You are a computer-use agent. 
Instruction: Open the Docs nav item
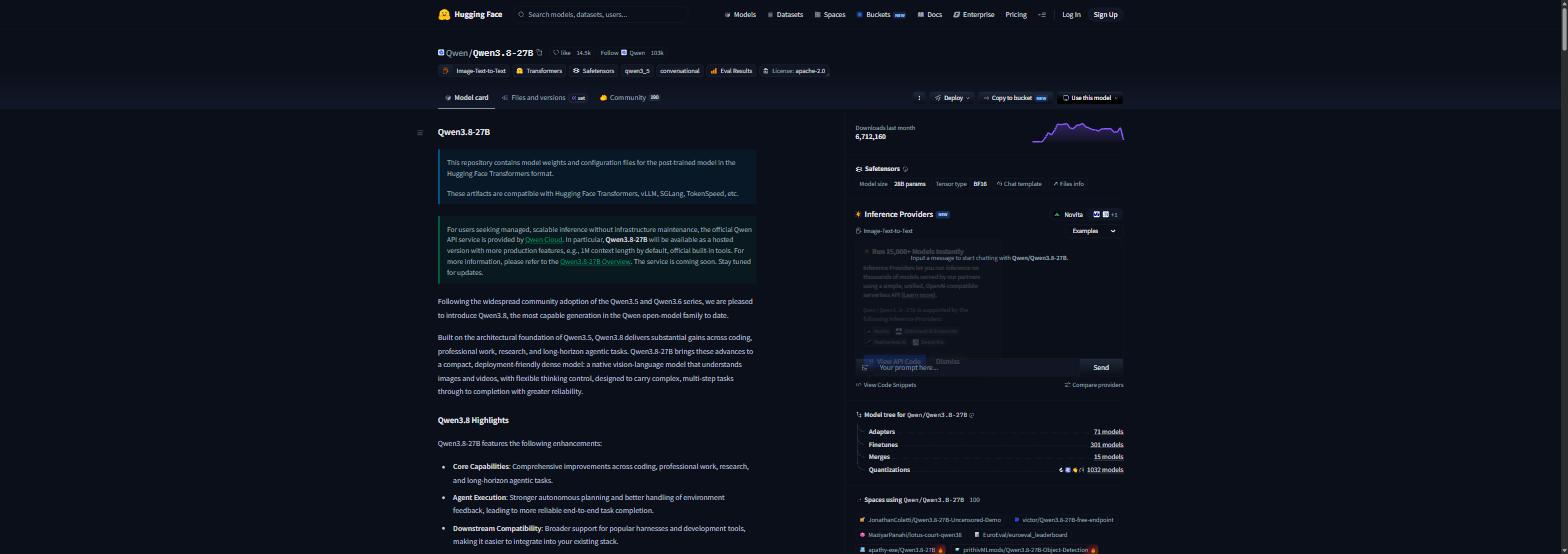[930, 15]
